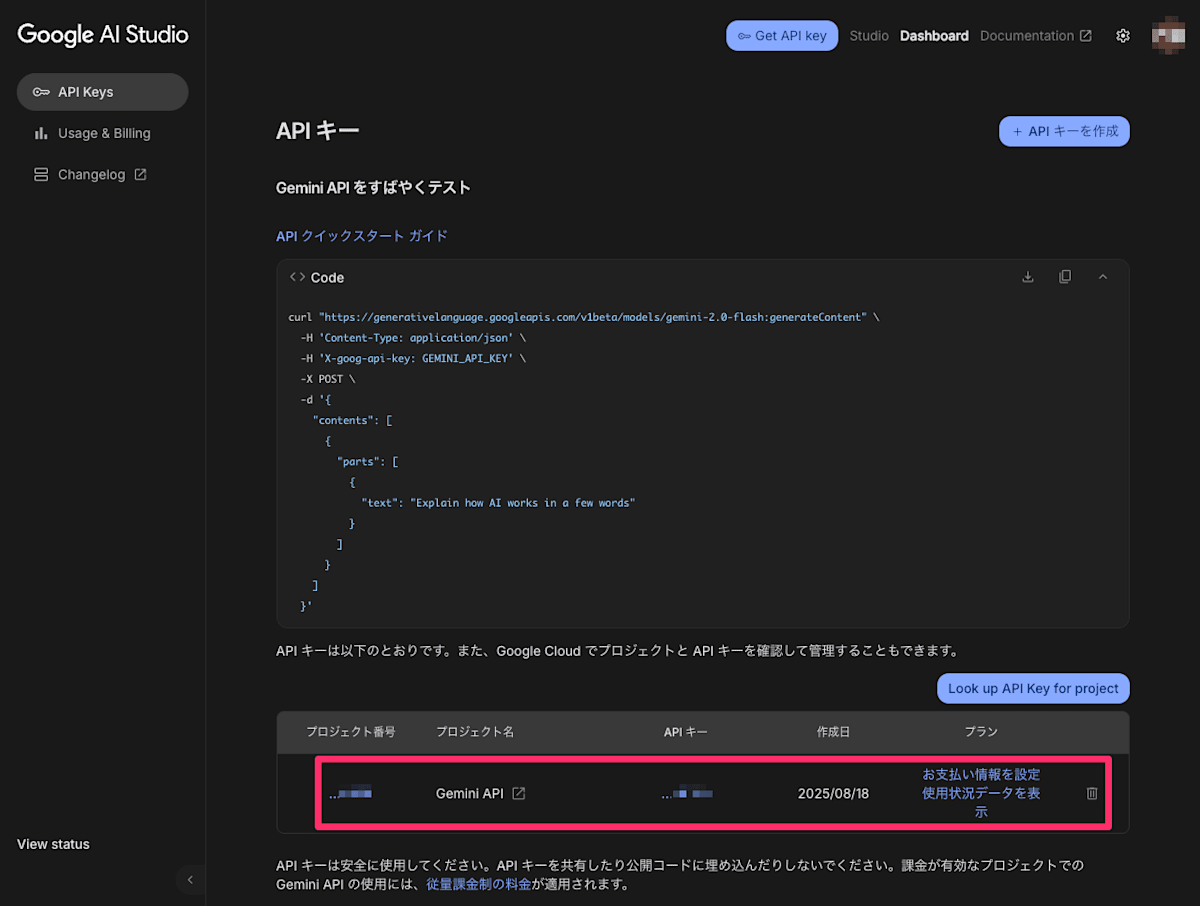Click the APIキー page heading
This screenshot has height=906, width=1200.
click(x=317, y=131)
